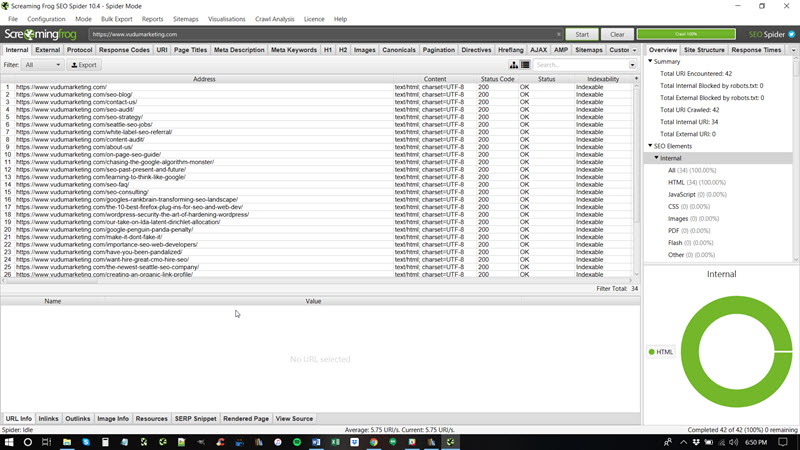The width and height of the screenshot is (800, 450).
Task: Collapse the SEO Elements section
Action: coord(651,146)
